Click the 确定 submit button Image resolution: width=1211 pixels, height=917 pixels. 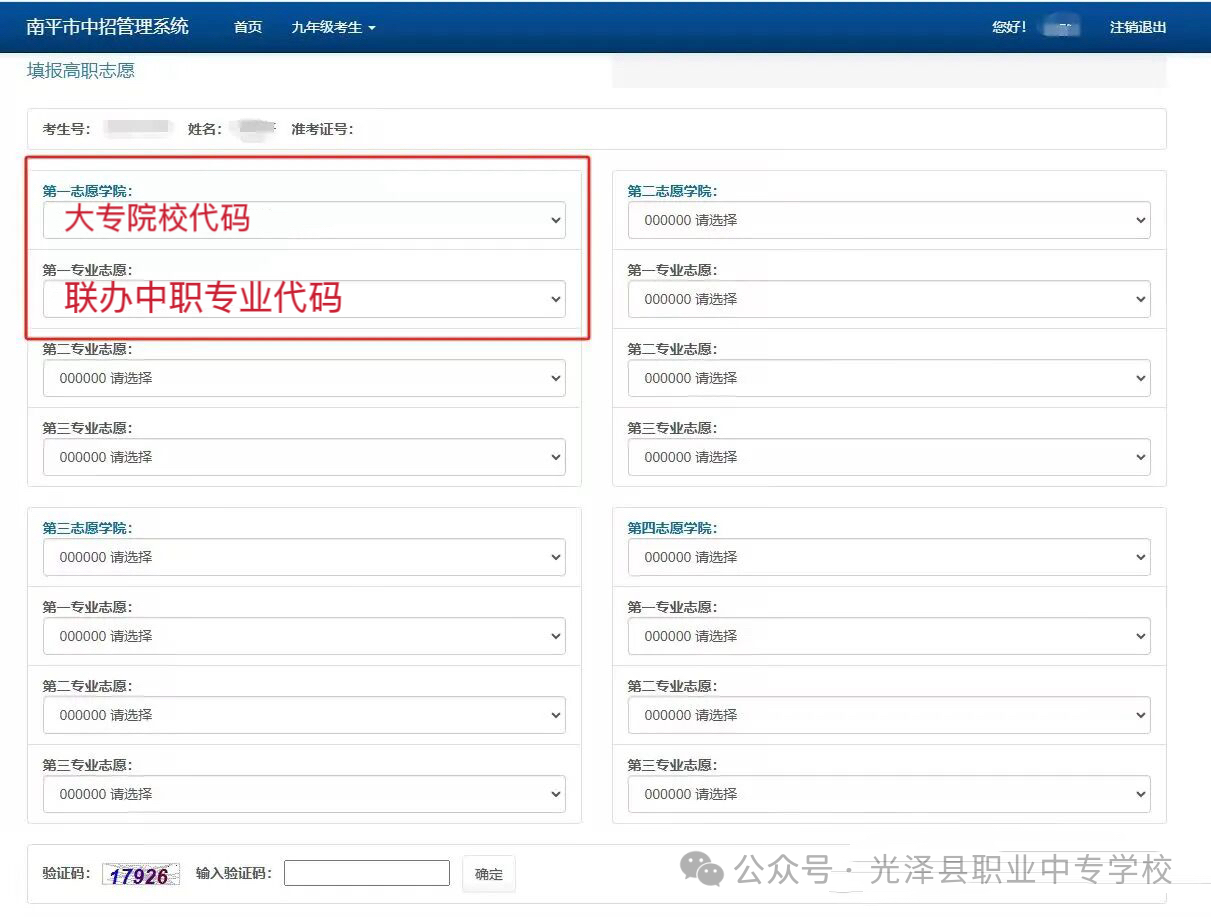point(489,874)
